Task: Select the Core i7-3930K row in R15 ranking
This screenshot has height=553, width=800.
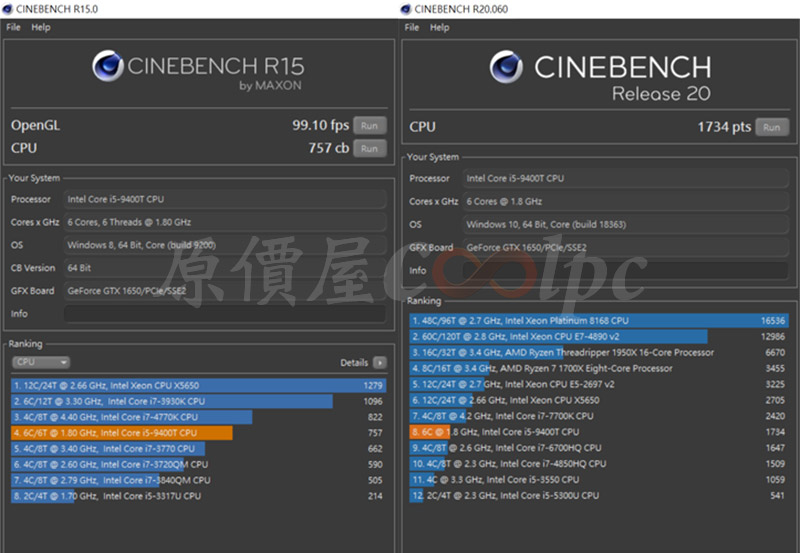Action: [198, 401]
